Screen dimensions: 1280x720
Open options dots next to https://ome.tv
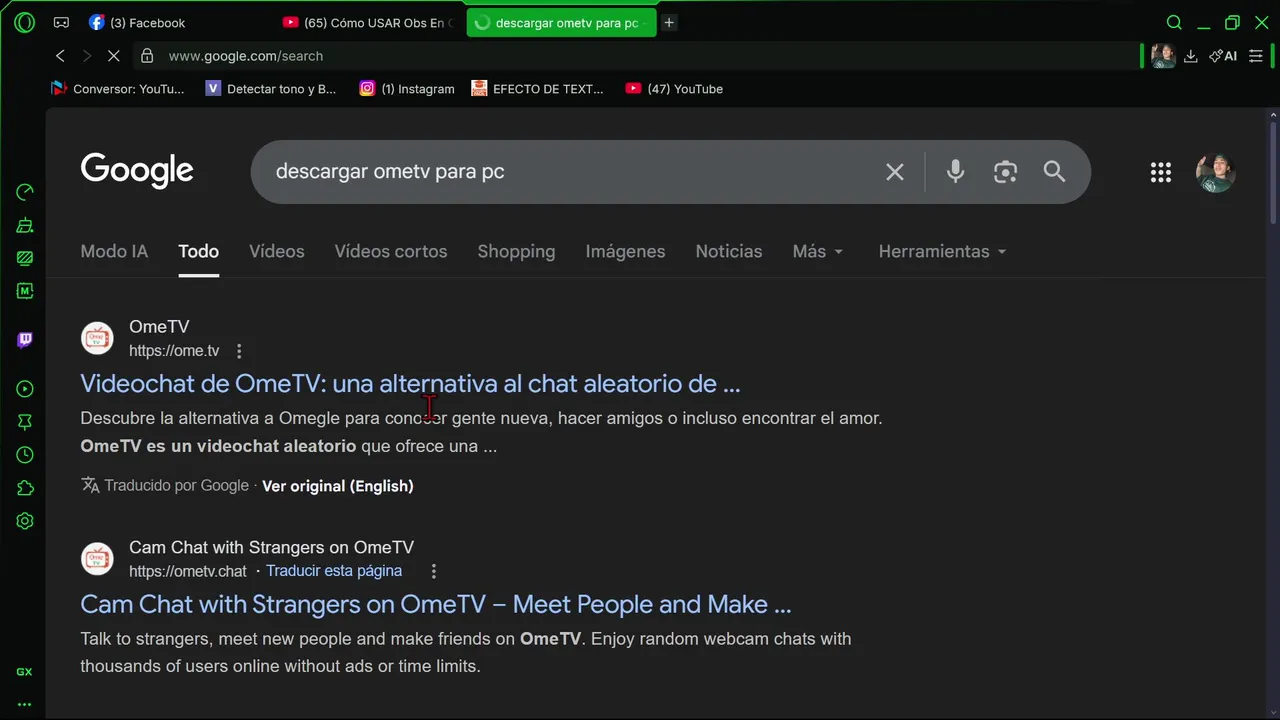(239, 351)
